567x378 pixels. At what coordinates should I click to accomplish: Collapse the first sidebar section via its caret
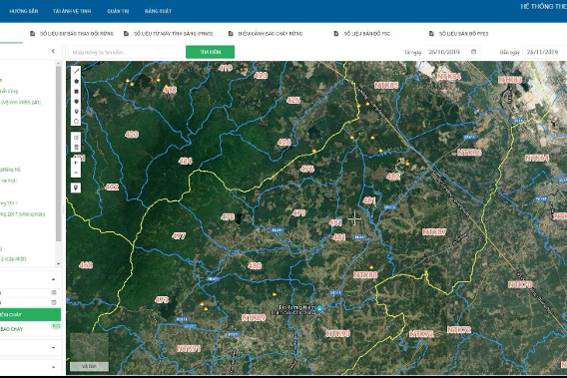[x=54, y=279]
